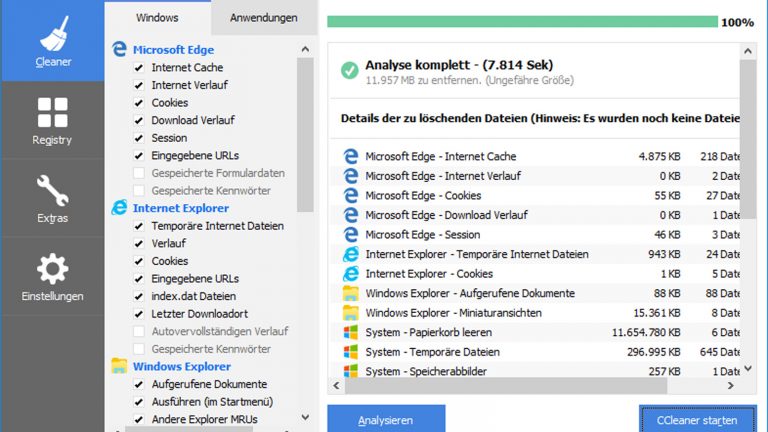Image resolution: width=768 pixels, height=432 pixels.
Task: Switch to the Windows tab
Action: [157, 18]
